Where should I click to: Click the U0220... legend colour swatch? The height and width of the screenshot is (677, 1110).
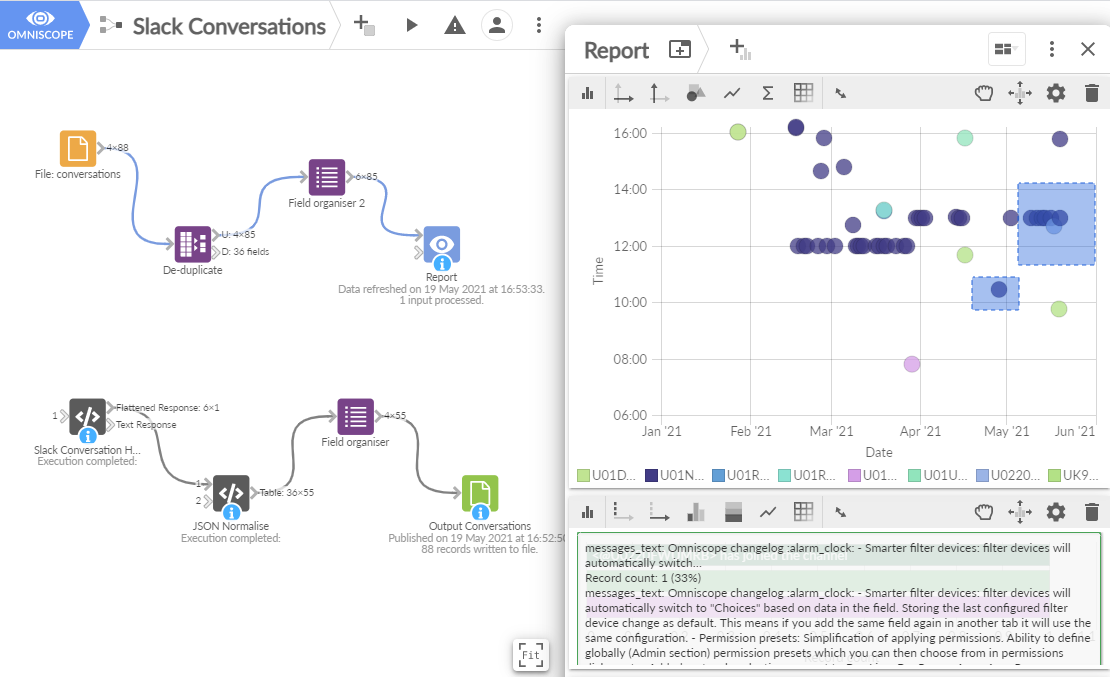(x=983, y=475)
